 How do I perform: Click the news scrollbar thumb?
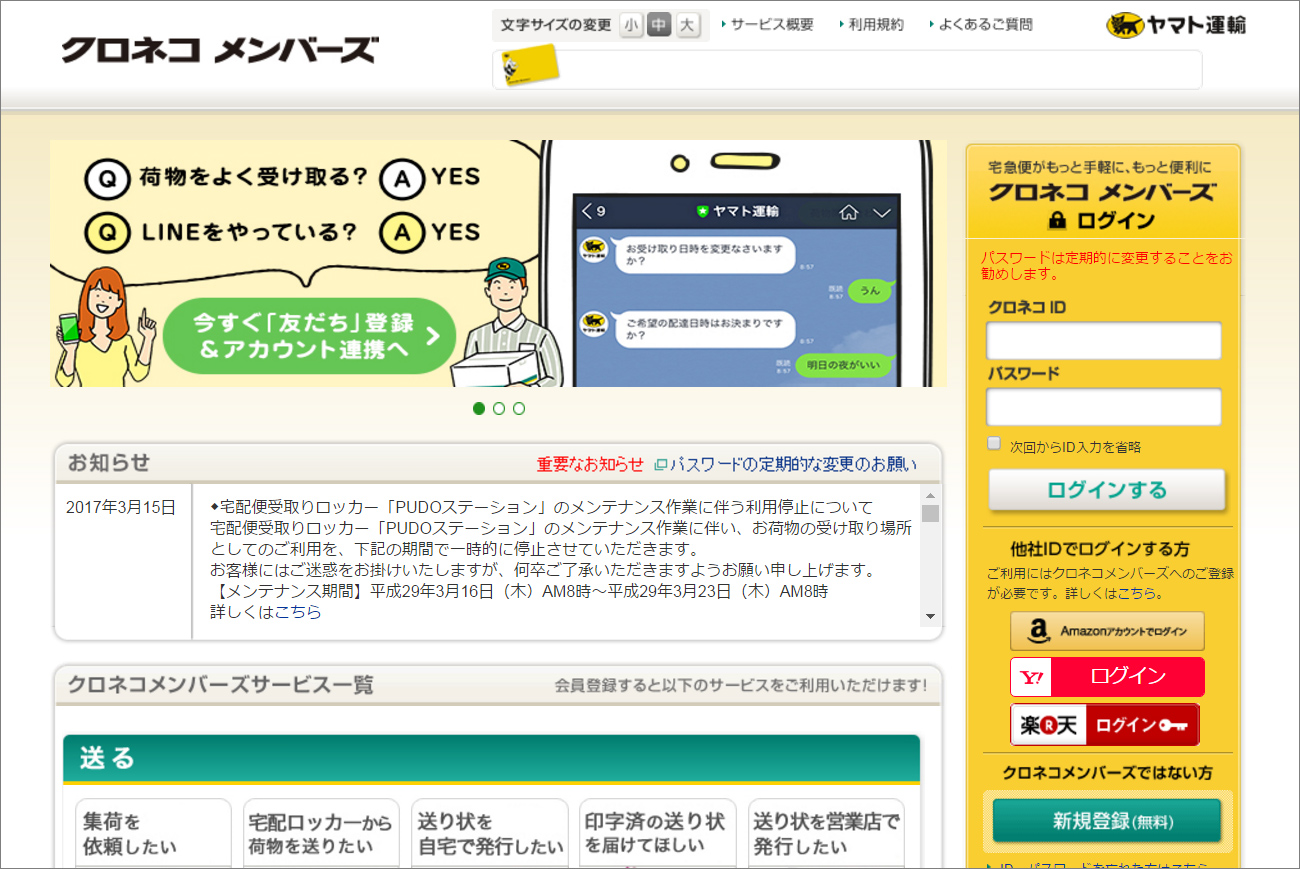tap(930, 513)
